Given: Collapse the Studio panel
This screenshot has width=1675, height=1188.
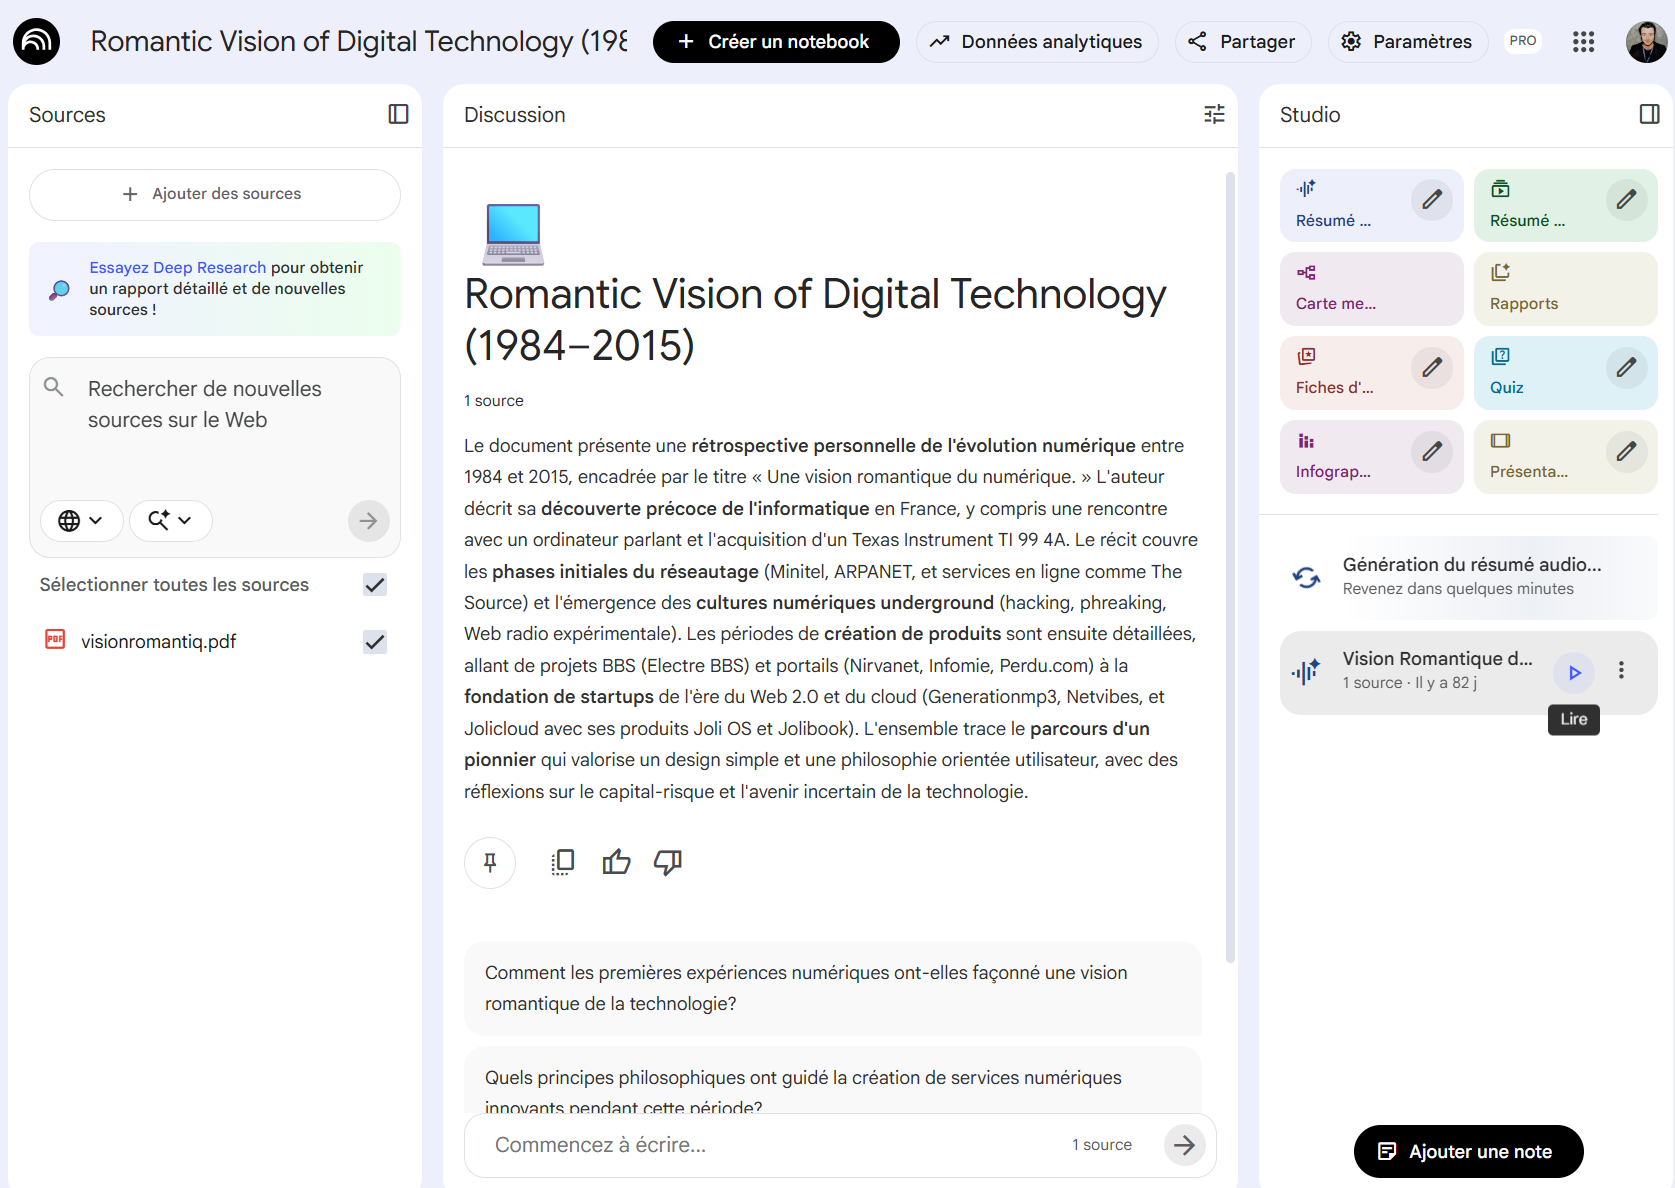Looking at the screenshot, I should [x=1649, y=114].
